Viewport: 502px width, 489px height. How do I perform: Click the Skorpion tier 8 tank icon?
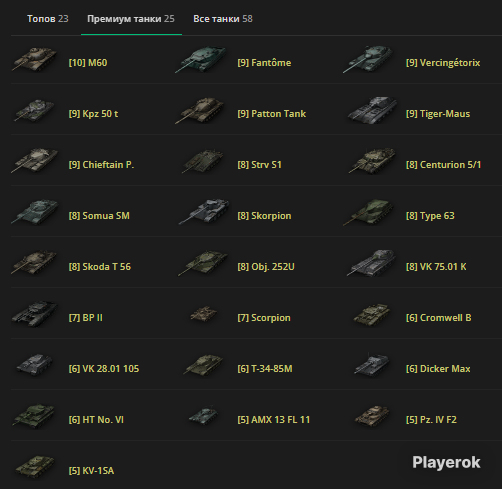click(x=204, y=212)
